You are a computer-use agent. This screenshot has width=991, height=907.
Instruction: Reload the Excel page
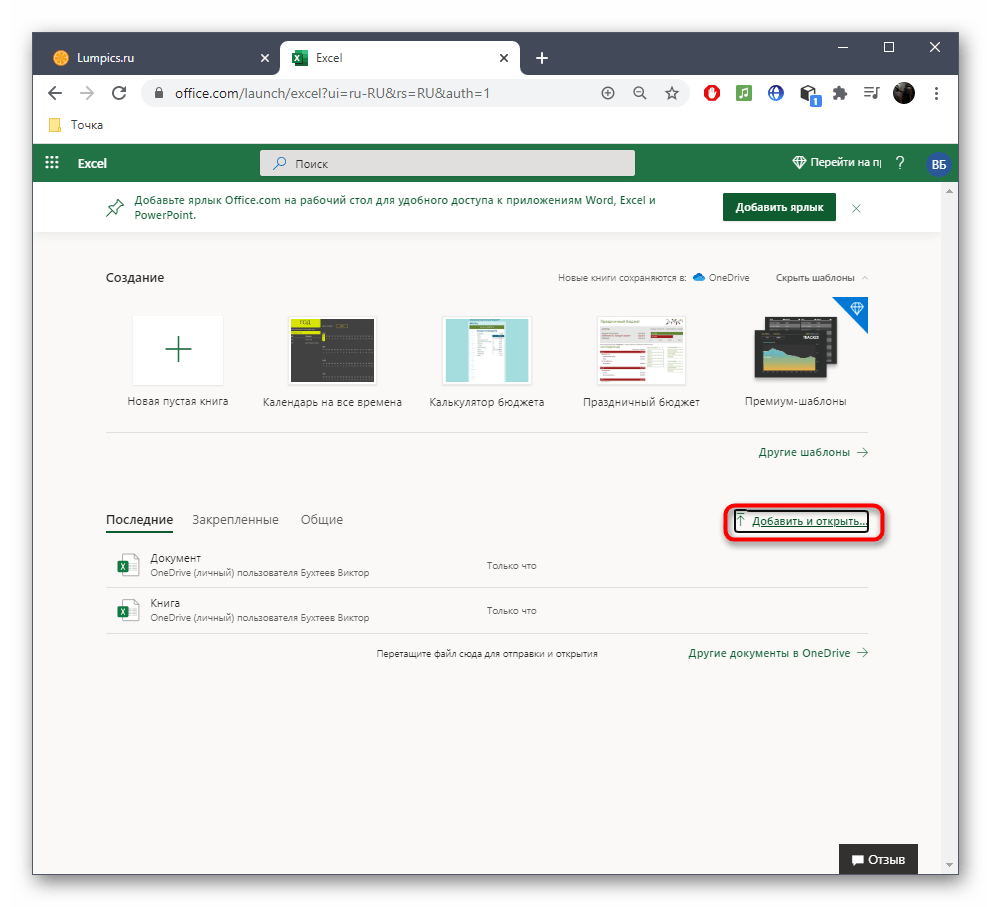point(119,94)
